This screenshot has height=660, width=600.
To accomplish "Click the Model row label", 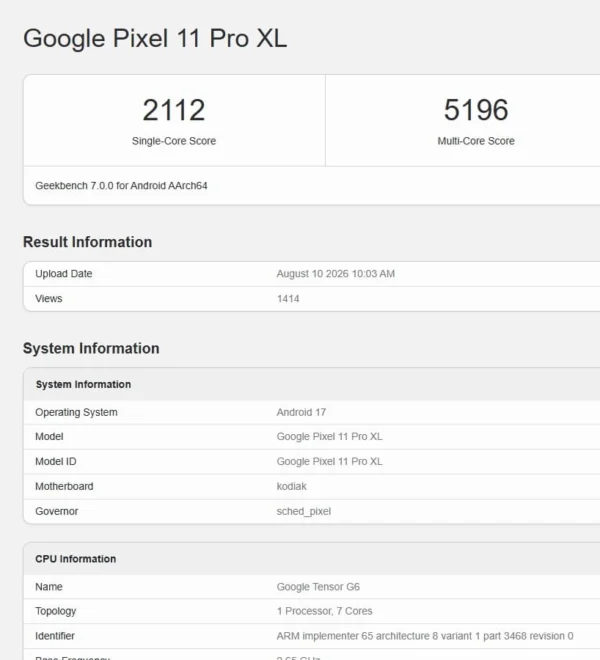I will pyautogui.click(x=49, y=436).
